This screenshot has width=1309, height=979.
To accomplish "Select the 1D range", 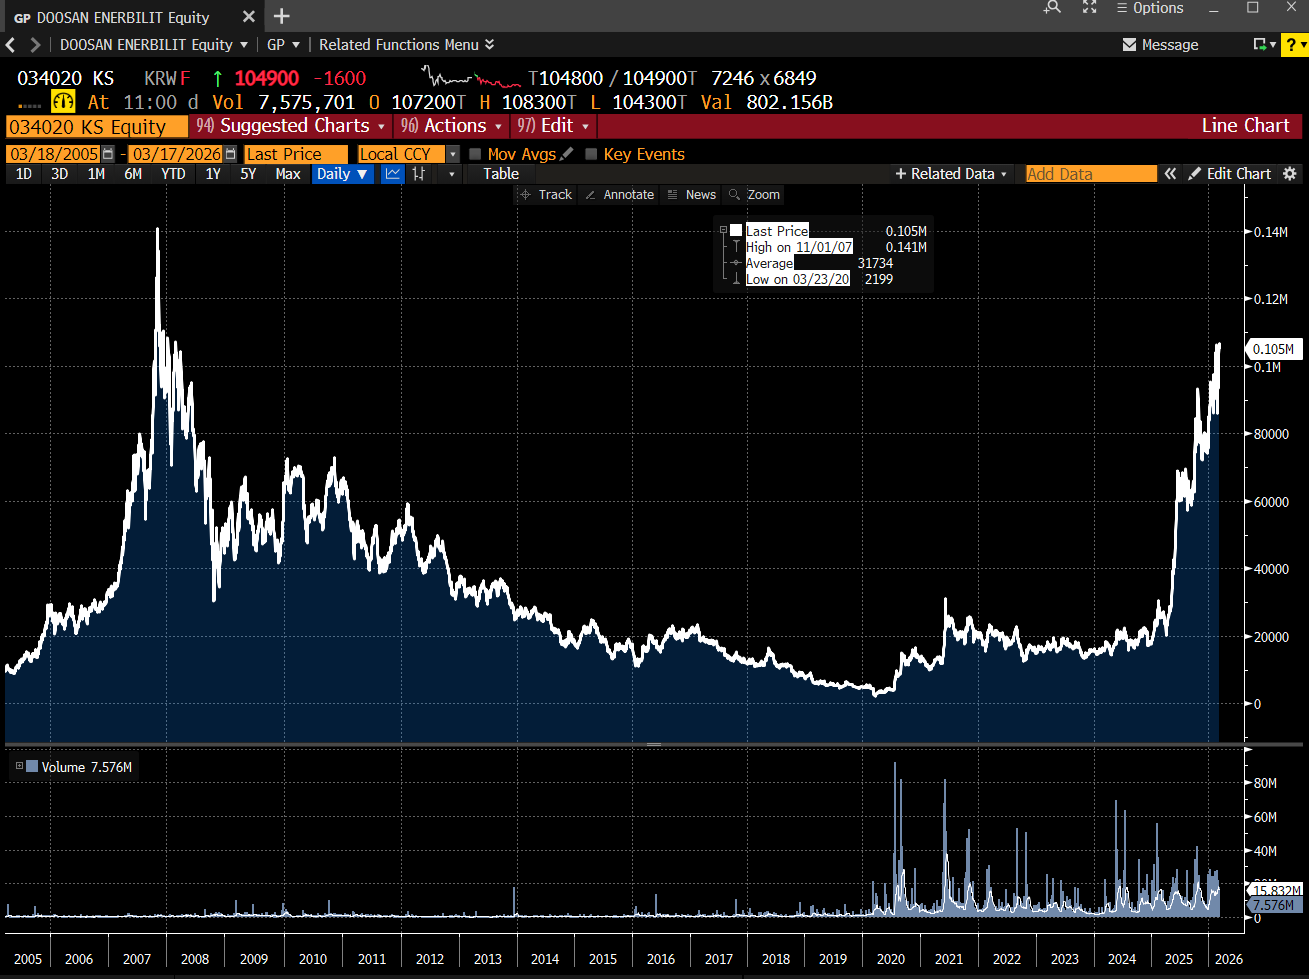I will [x=24, y=174].
